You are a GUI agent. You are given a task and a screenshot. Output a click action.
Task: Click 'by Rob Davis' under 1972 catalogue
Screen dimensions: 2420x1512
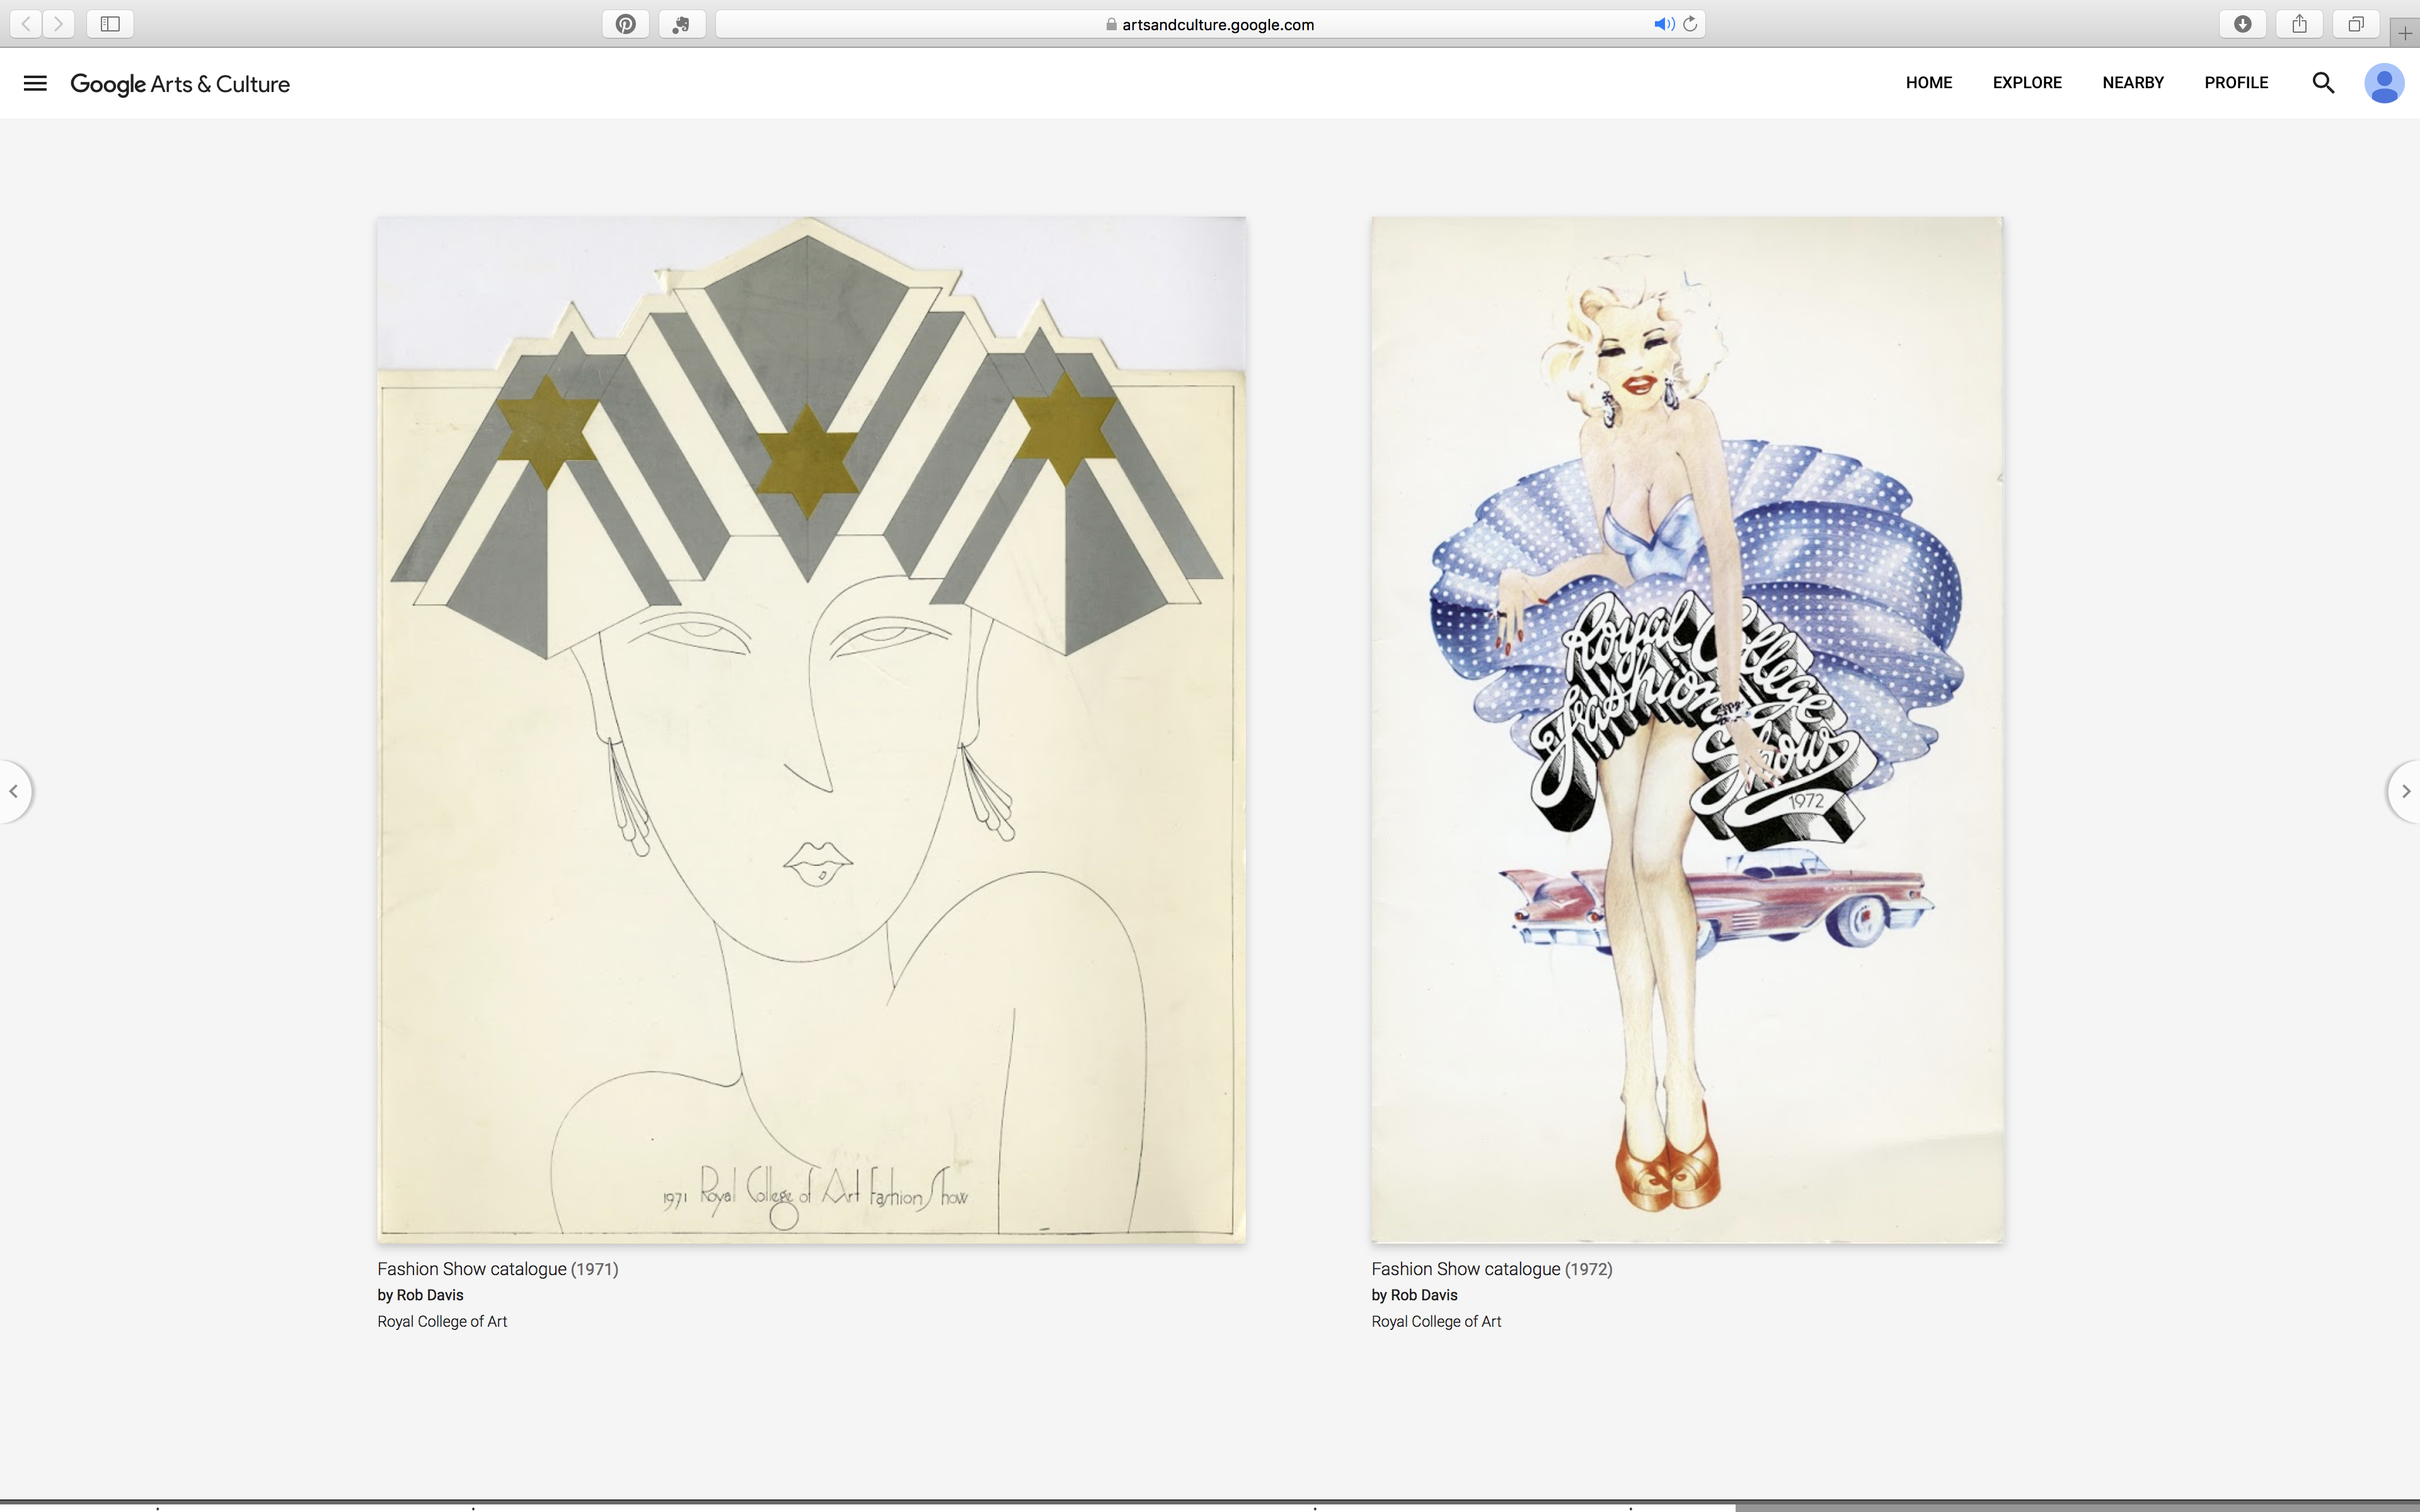1414,1295
